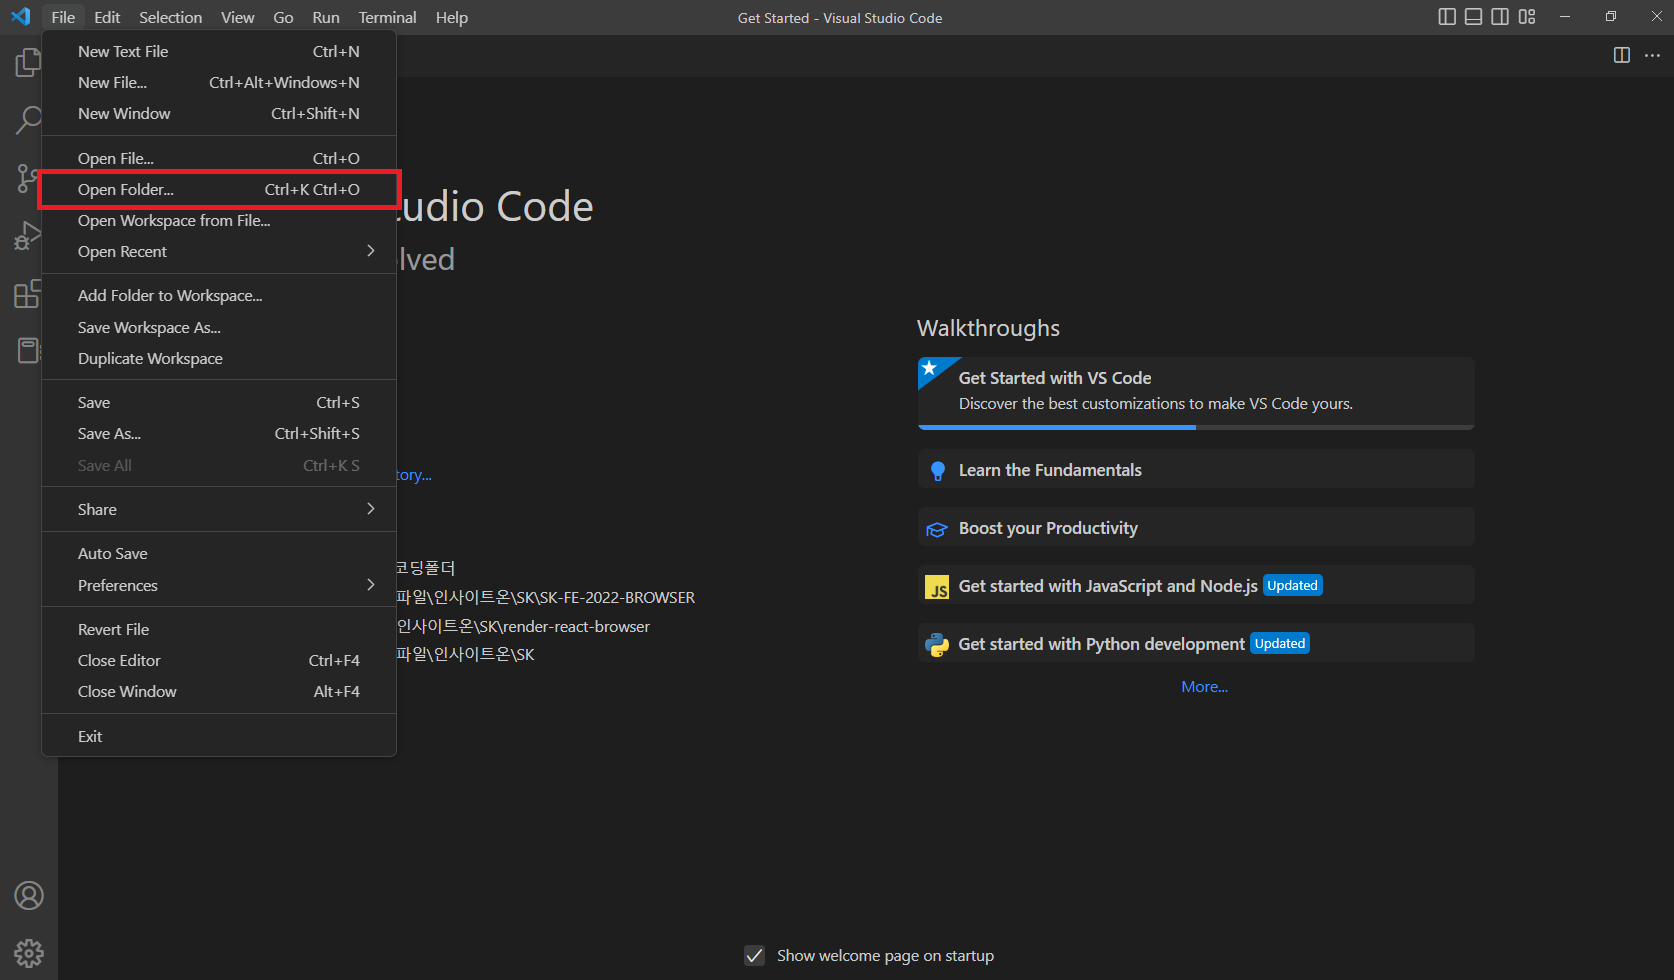Click Get Started walkthrough progress bar
This screenshot has width=1674, height=980.
pos(1196,427)
